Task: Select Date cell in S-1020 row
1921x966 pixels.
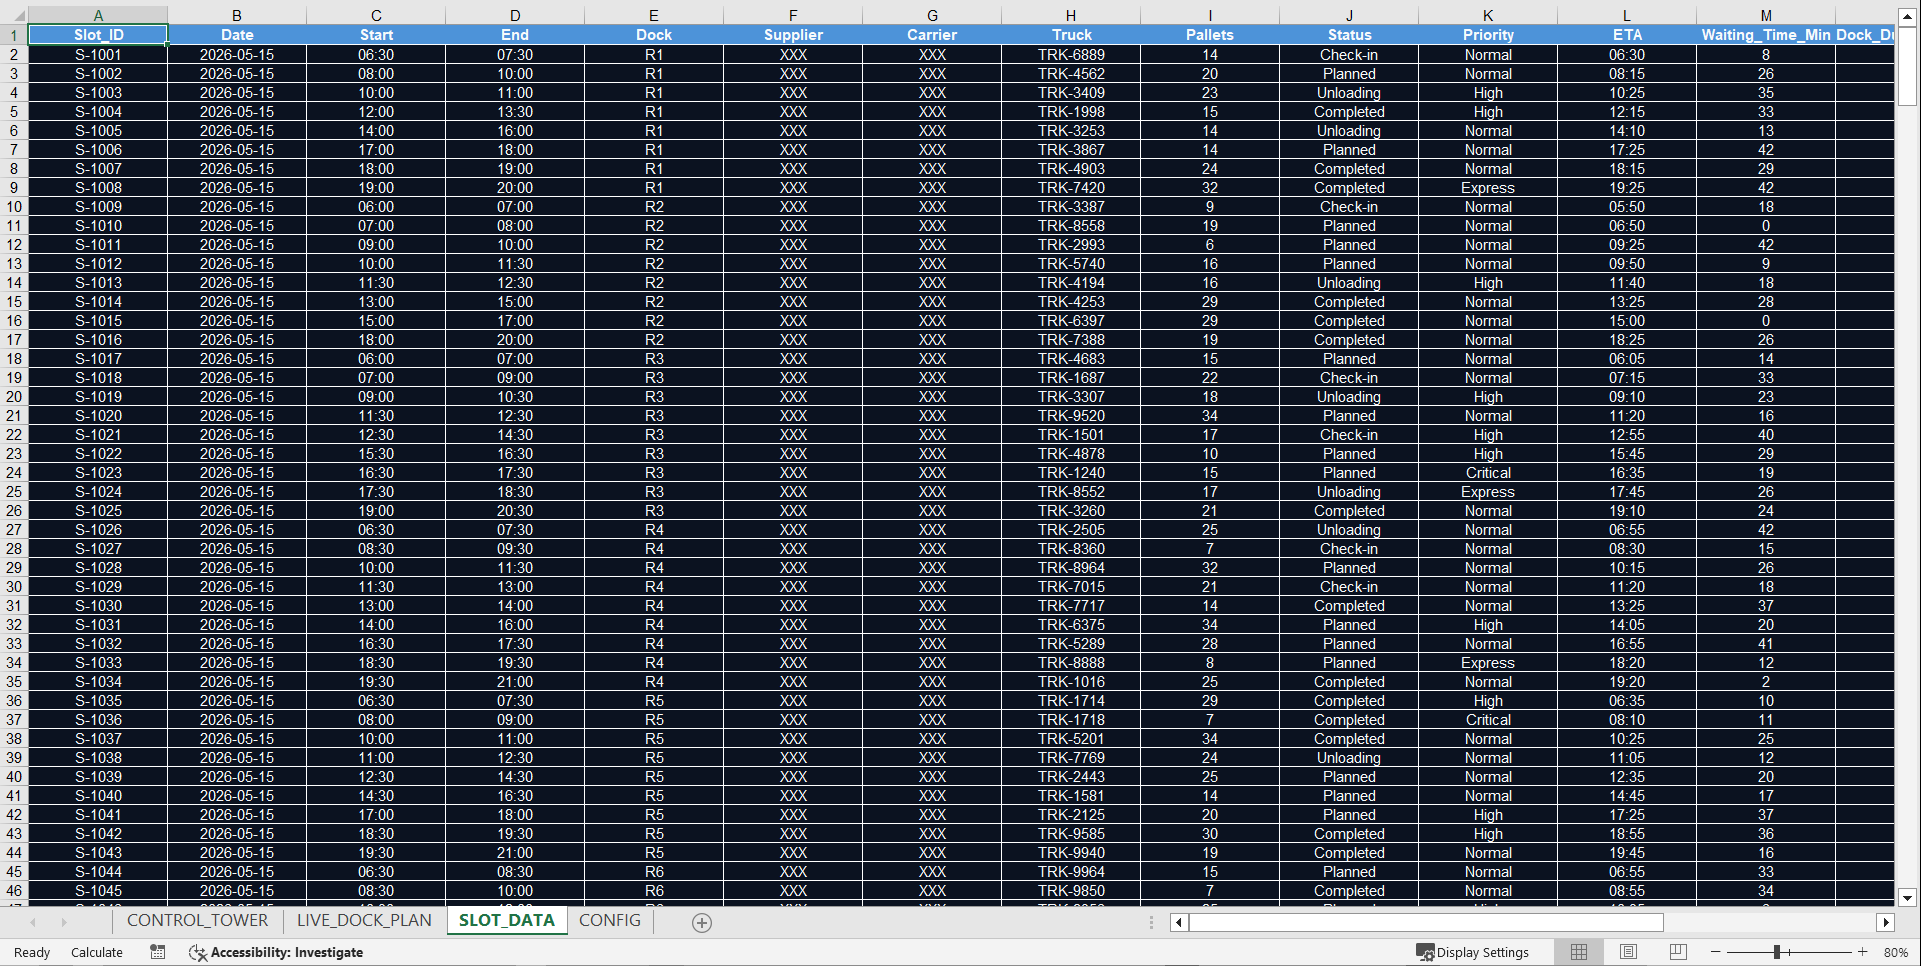Action: (237, 416)
